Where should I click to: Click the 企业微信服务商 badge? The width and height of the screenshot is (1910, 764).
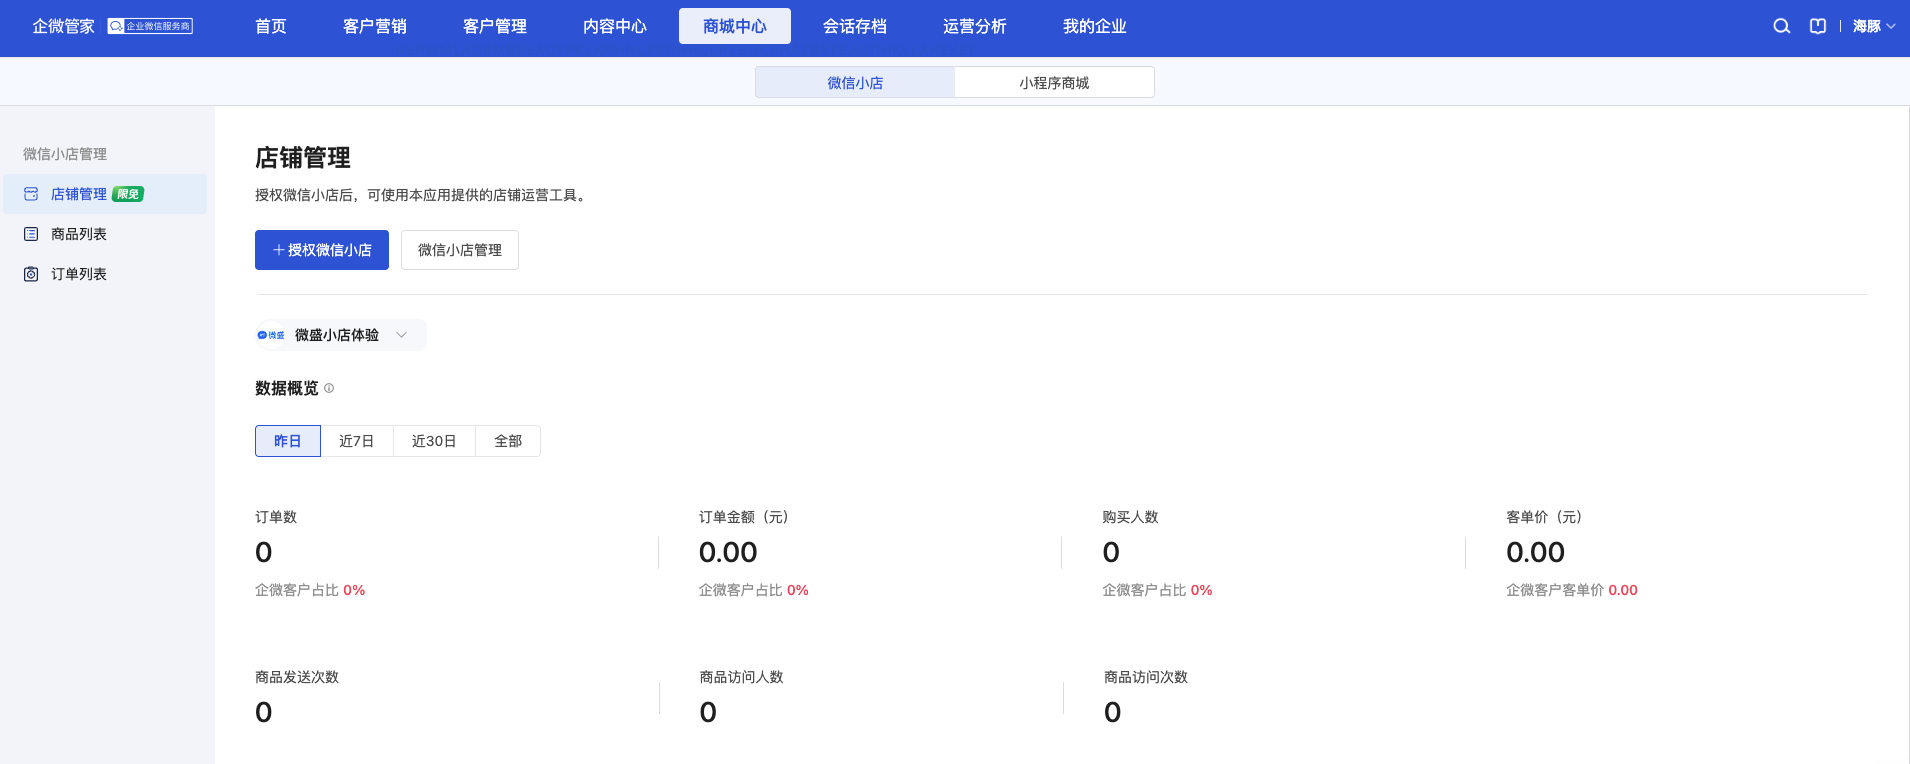pyautogui.click(x=150, y=26)
